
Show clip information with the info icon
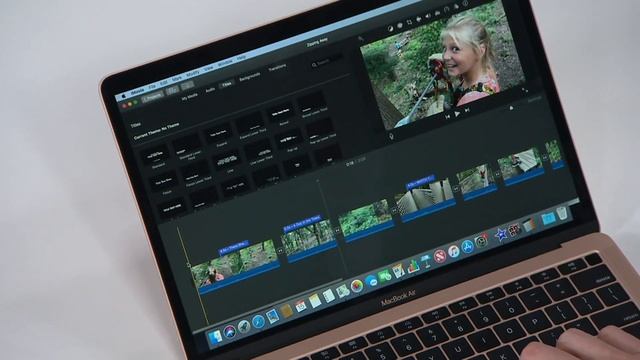tap(466, 4)
